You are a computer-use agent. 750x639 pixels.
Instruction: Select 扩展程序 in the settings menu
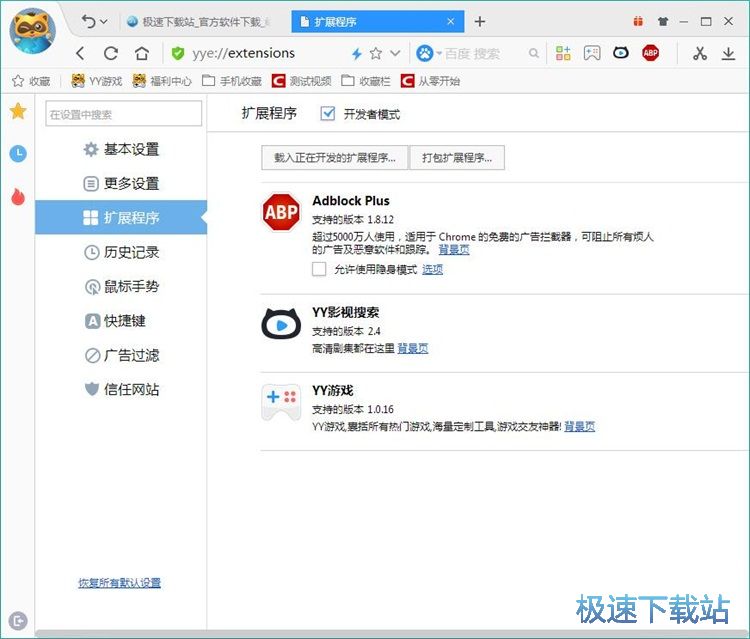[121, 218]
